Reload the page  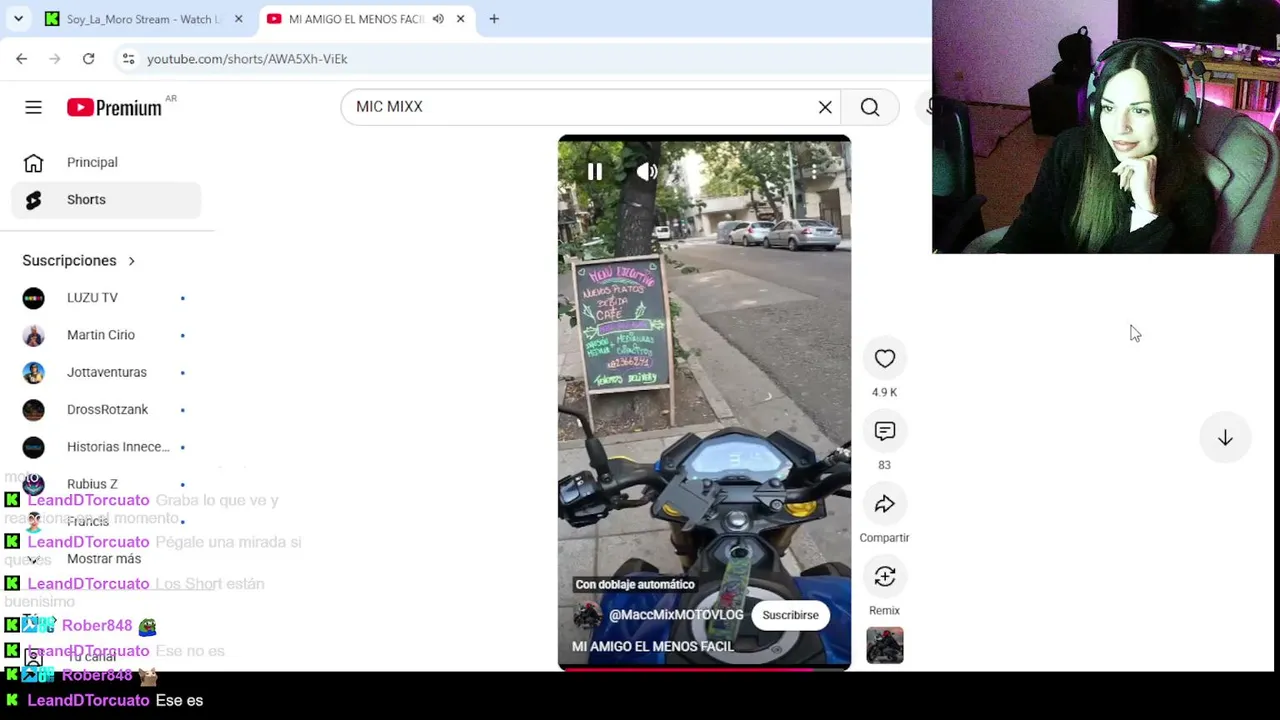[x=88, y=59]
